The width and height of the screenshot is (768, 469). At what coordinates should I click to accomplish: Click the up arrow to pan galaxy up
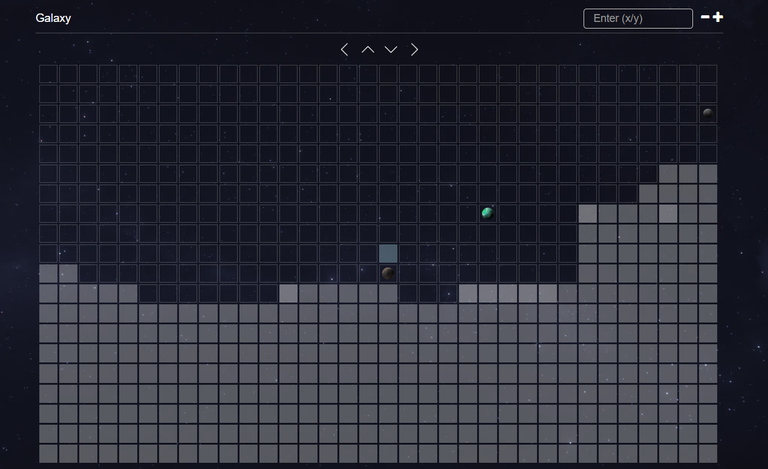[368, 49]
